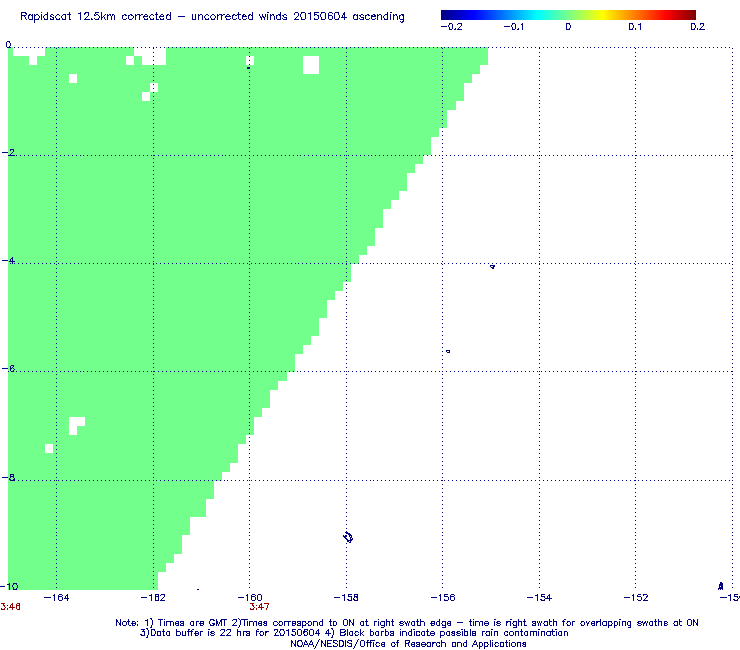
Task: Click the red 3:47 swath time label
Action: (260, 607)
